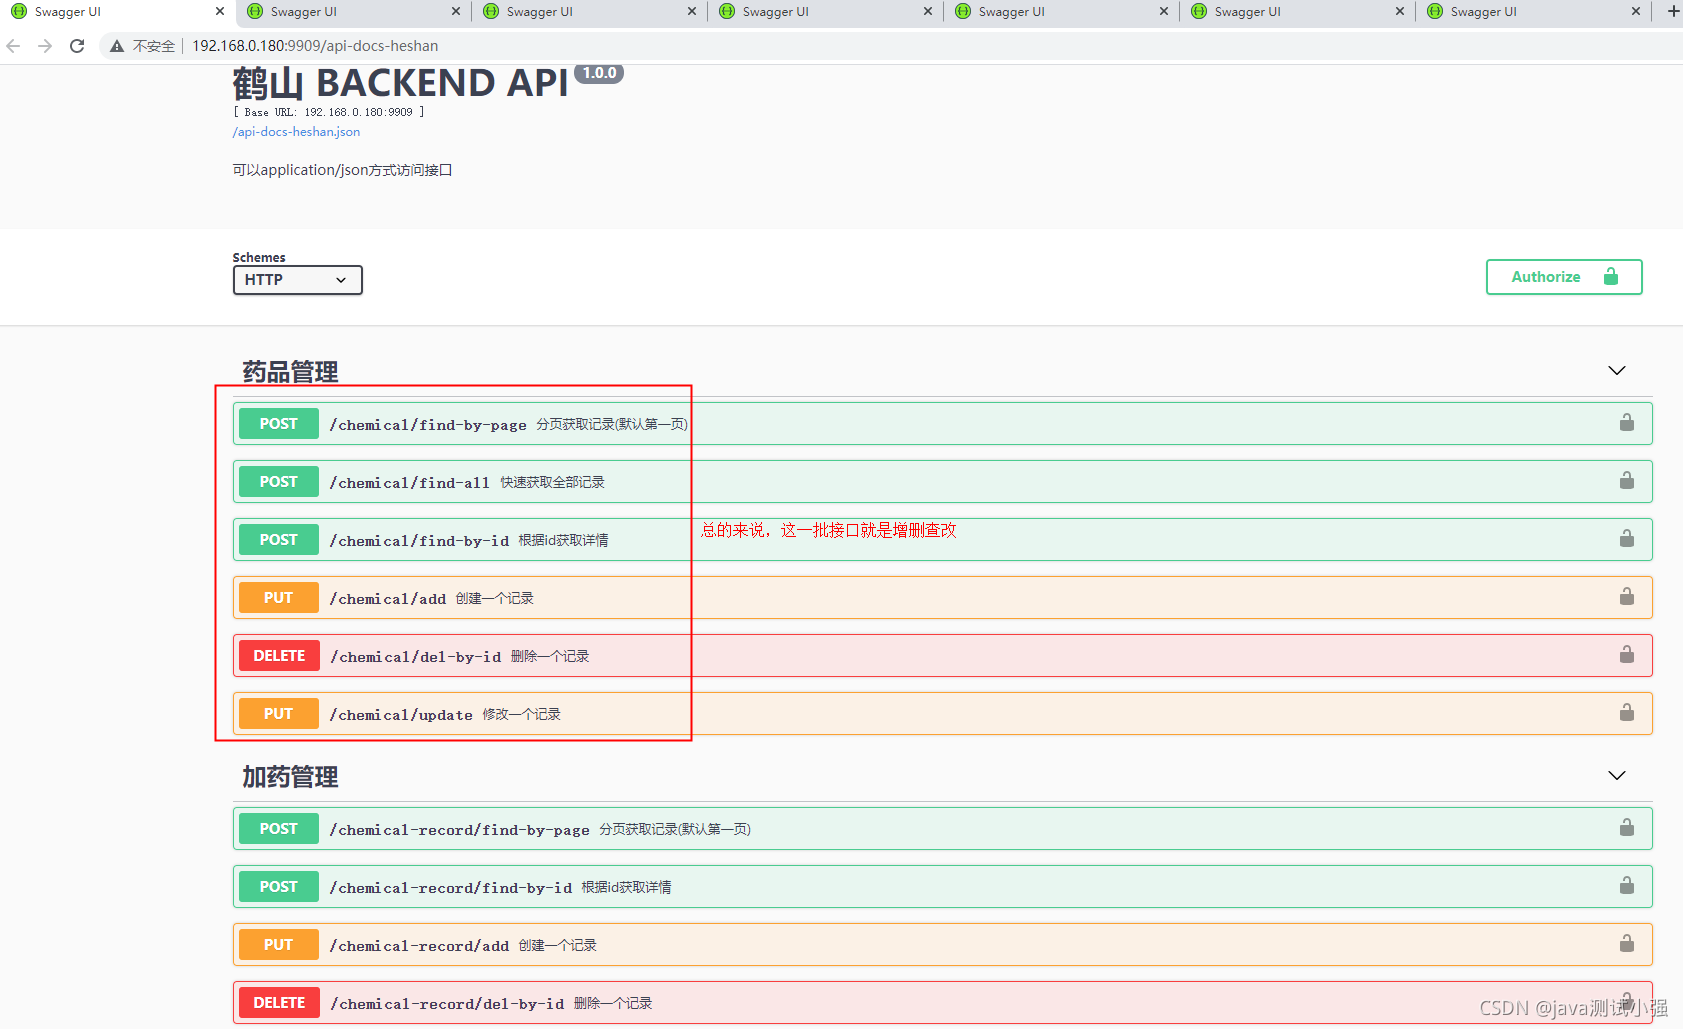
Task: Click lock icon on /chemical/find-by-page row
Action: (x=1627, y=423)
